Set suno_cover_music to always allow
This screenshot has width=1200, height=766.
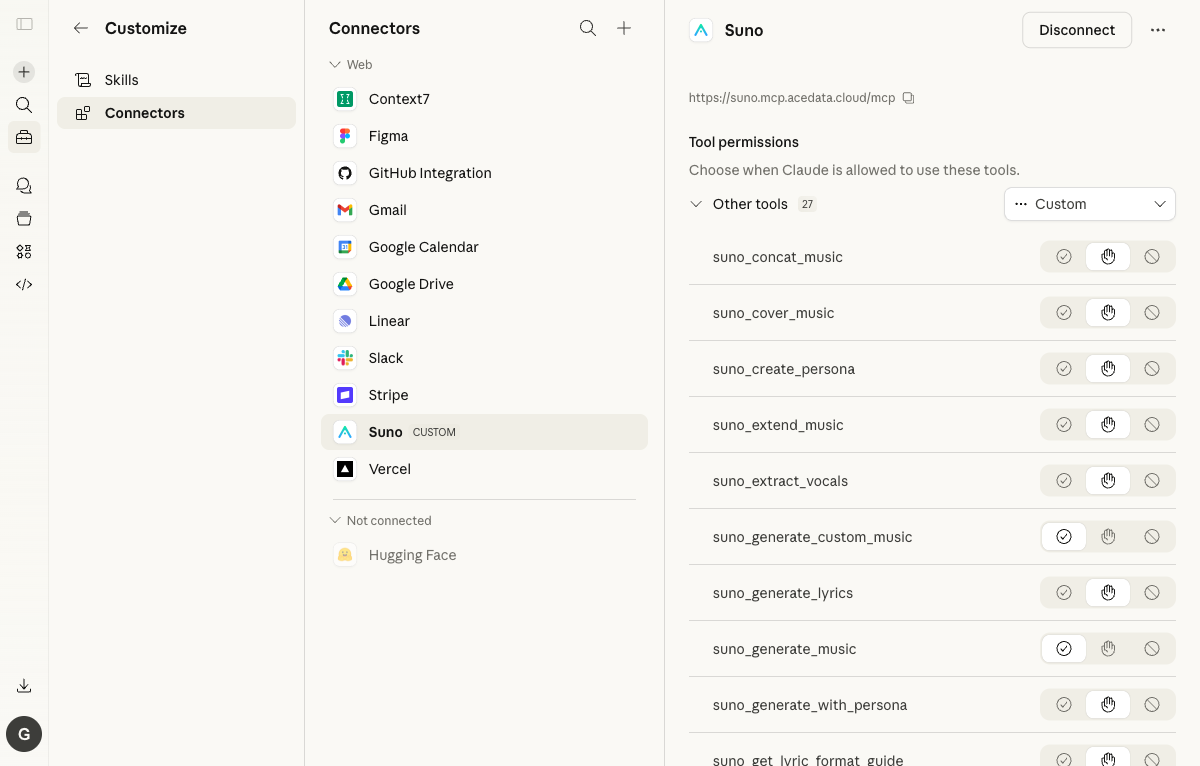[1064, 313]
